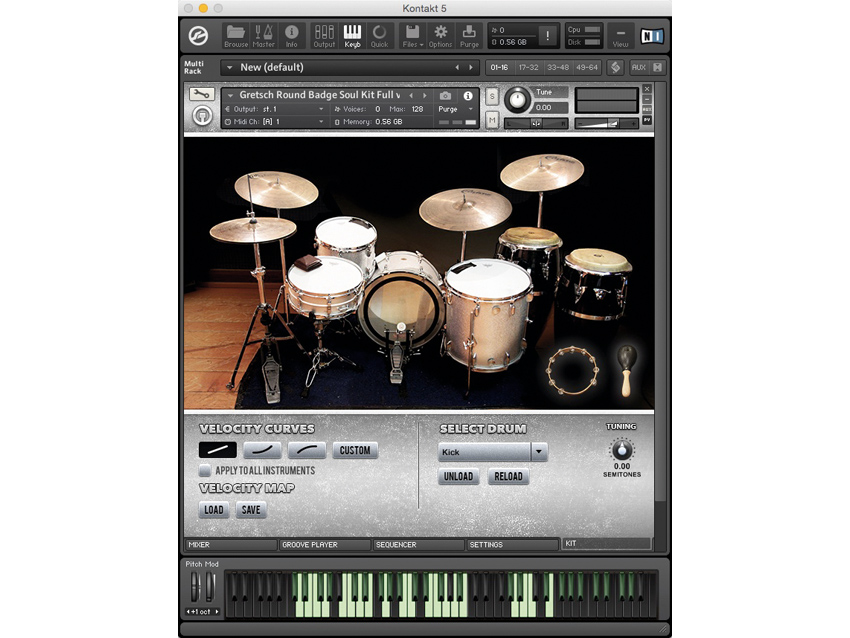Minimize rack headers icon next to AUX
Screen dimensions: 850x638
tap(657, 67)
